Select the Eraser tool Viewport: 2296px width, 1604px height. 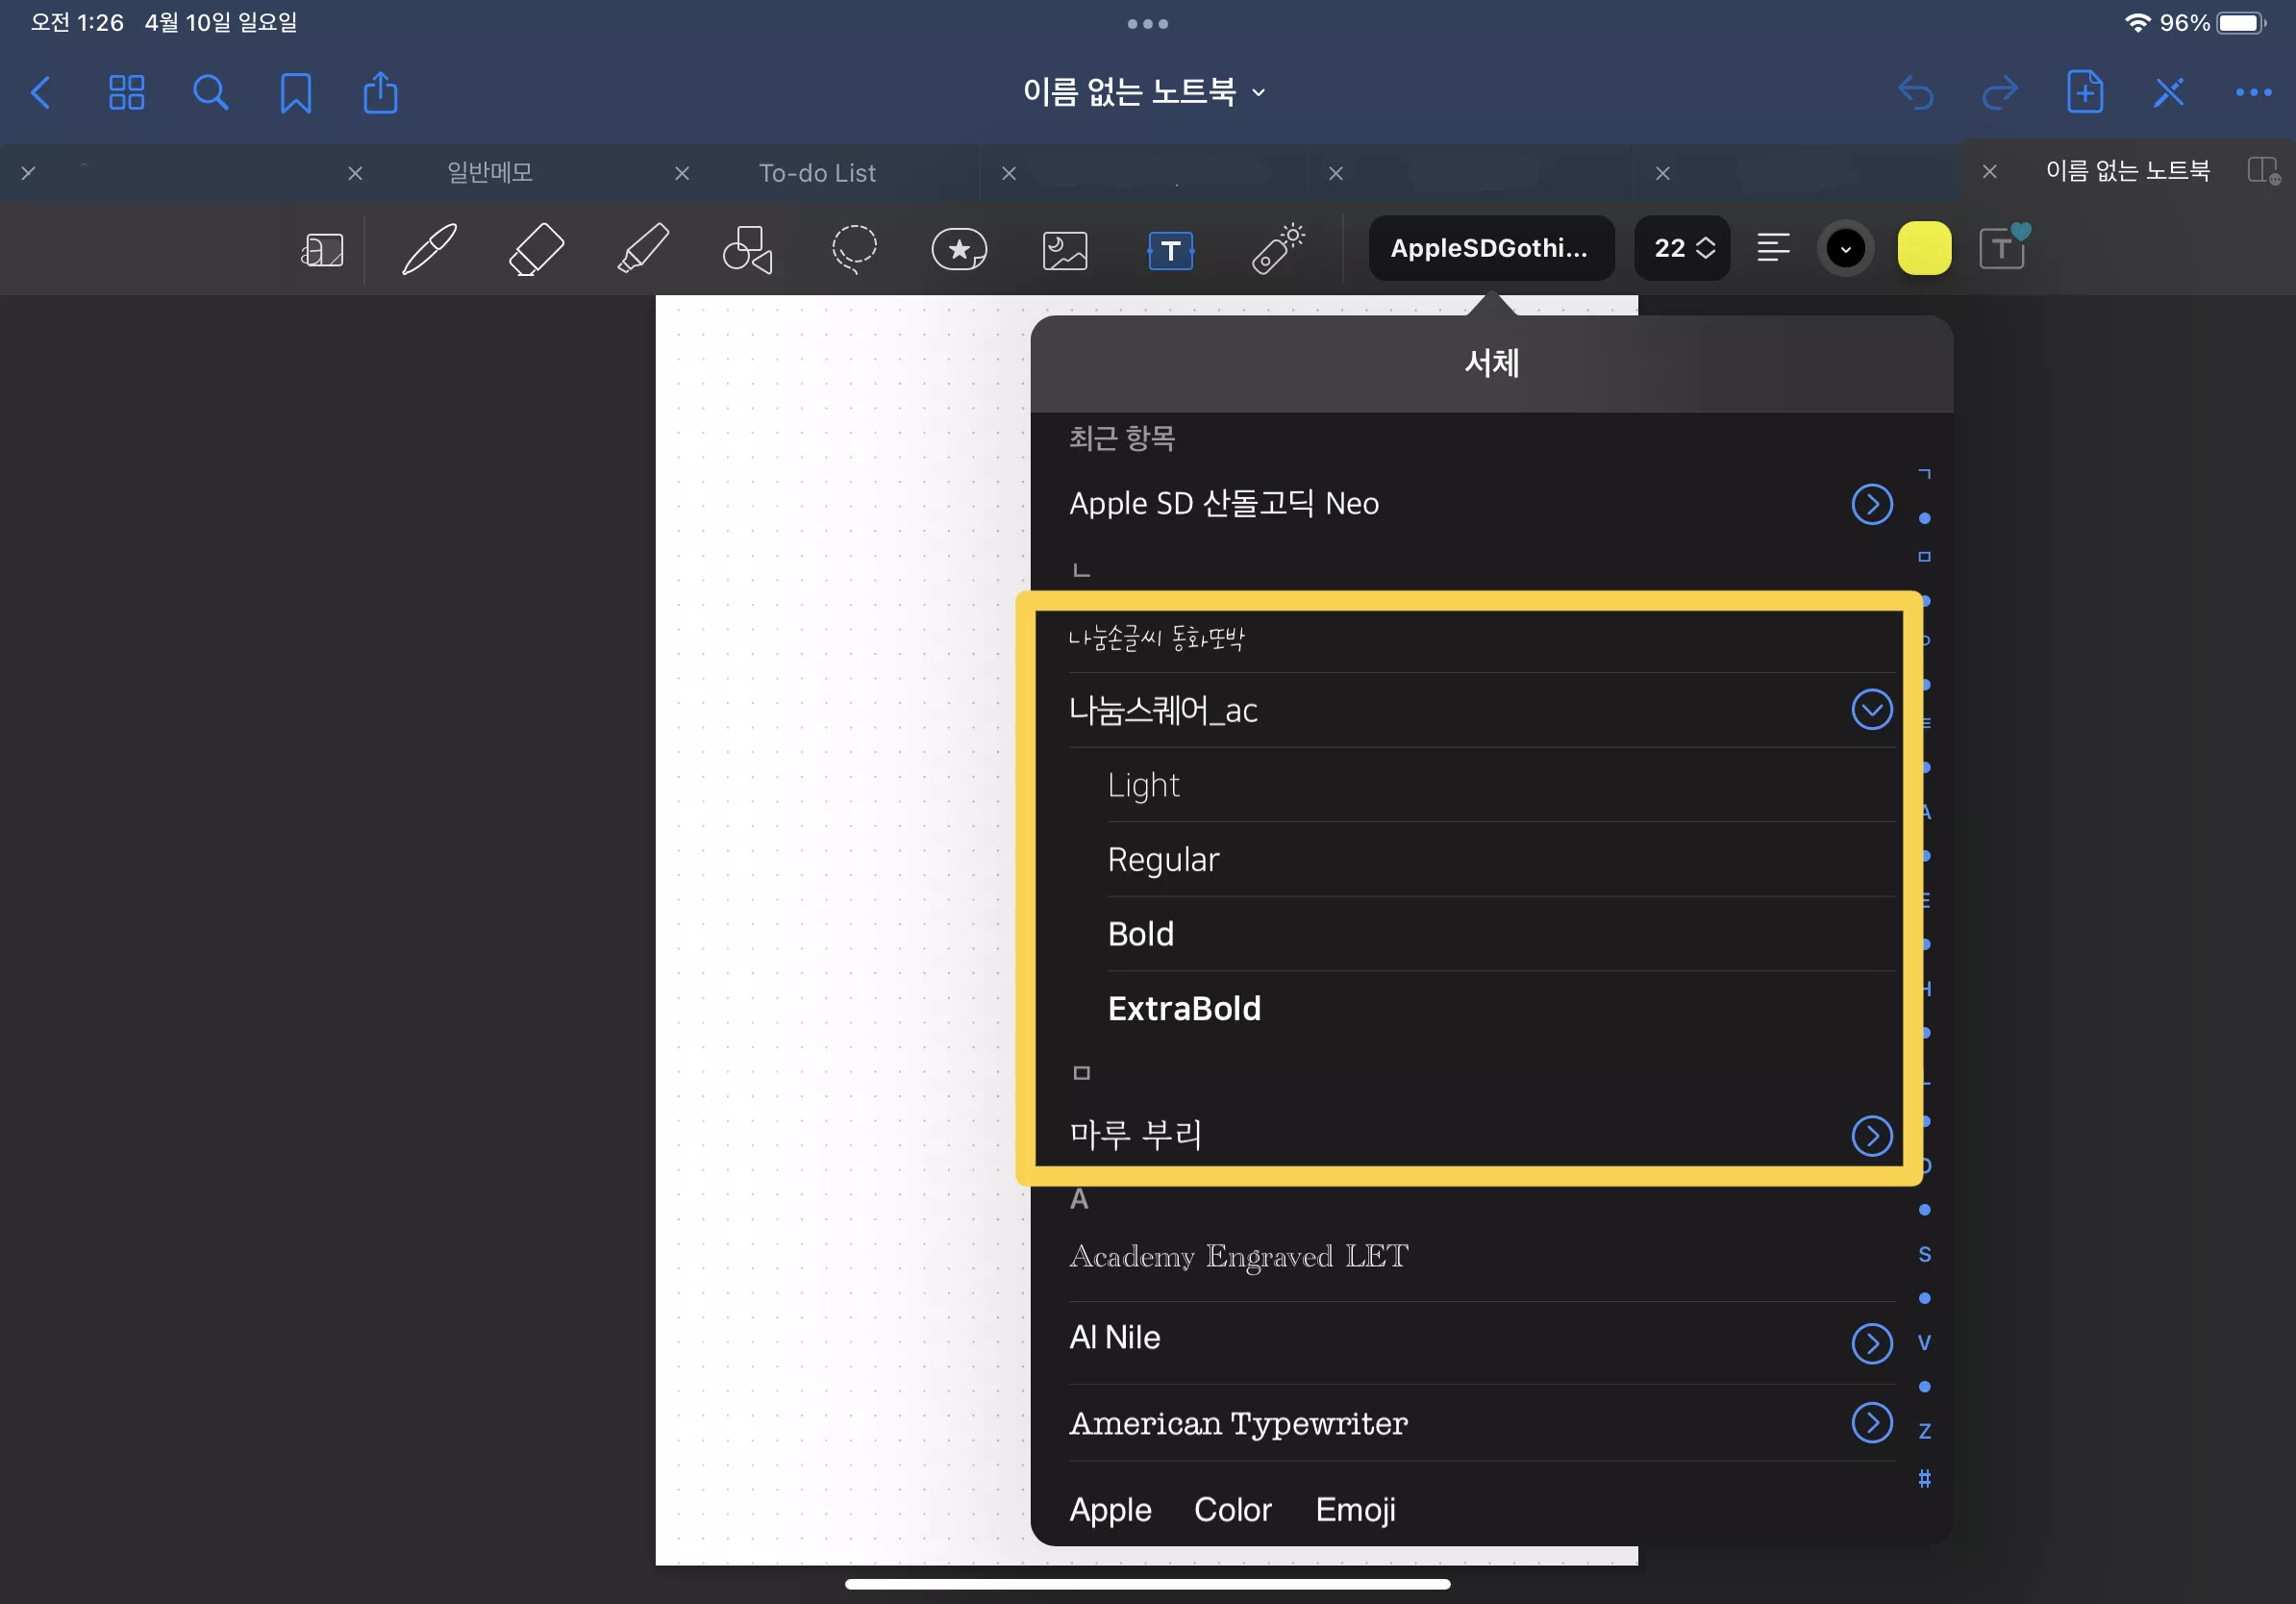pyautogui.click(x=536, y=249)
